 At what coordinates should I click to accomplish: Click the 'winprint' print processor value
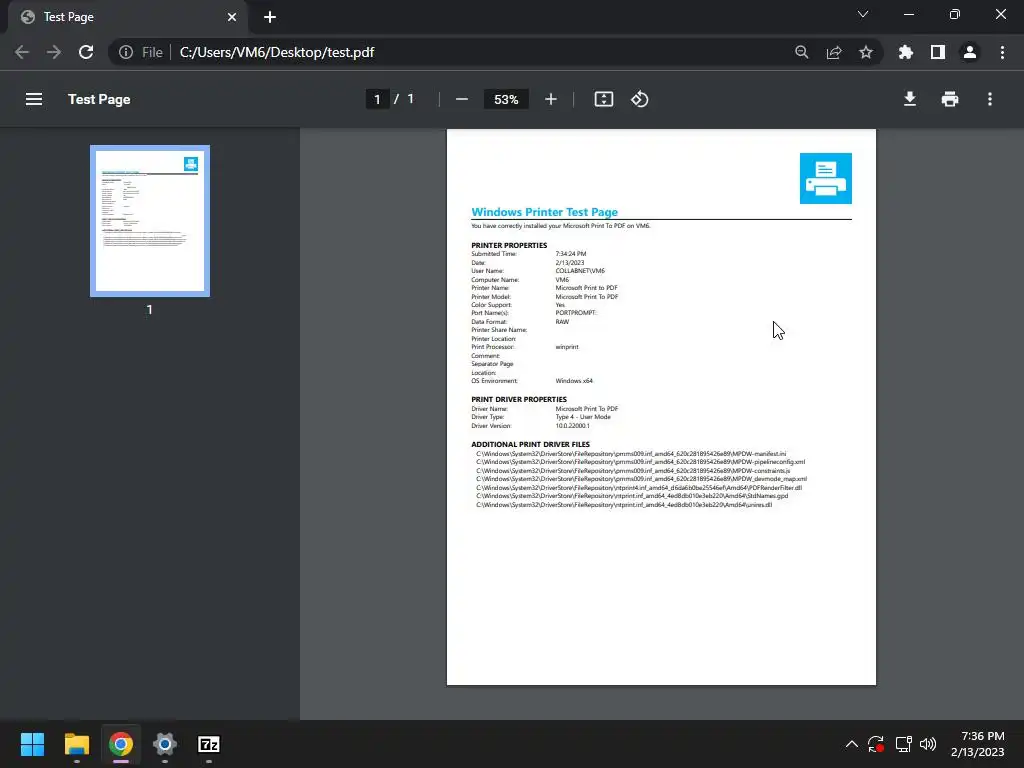pos(567,347)
